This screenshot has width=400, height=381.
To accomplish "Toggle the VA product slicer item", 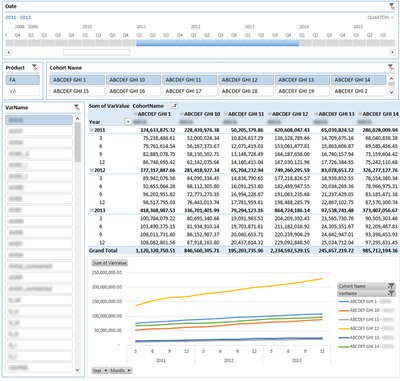I will 22,91.
